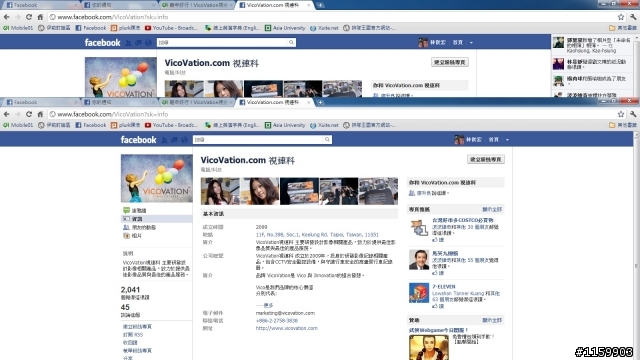Viewport: 640px width, 360px height.
Task: Click the Subscribe RSS link in left sidebar
Action: 133,335
